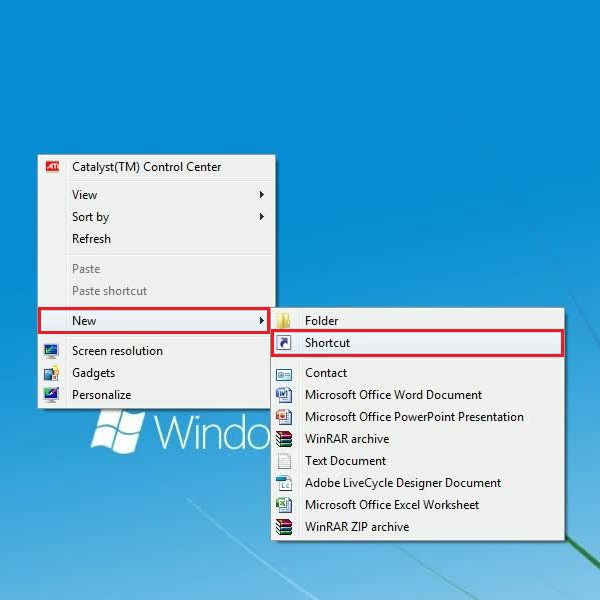The height and width of the screenshot is (600, 600).
Task: Select New in the context menu
Action: coord(154,321)
